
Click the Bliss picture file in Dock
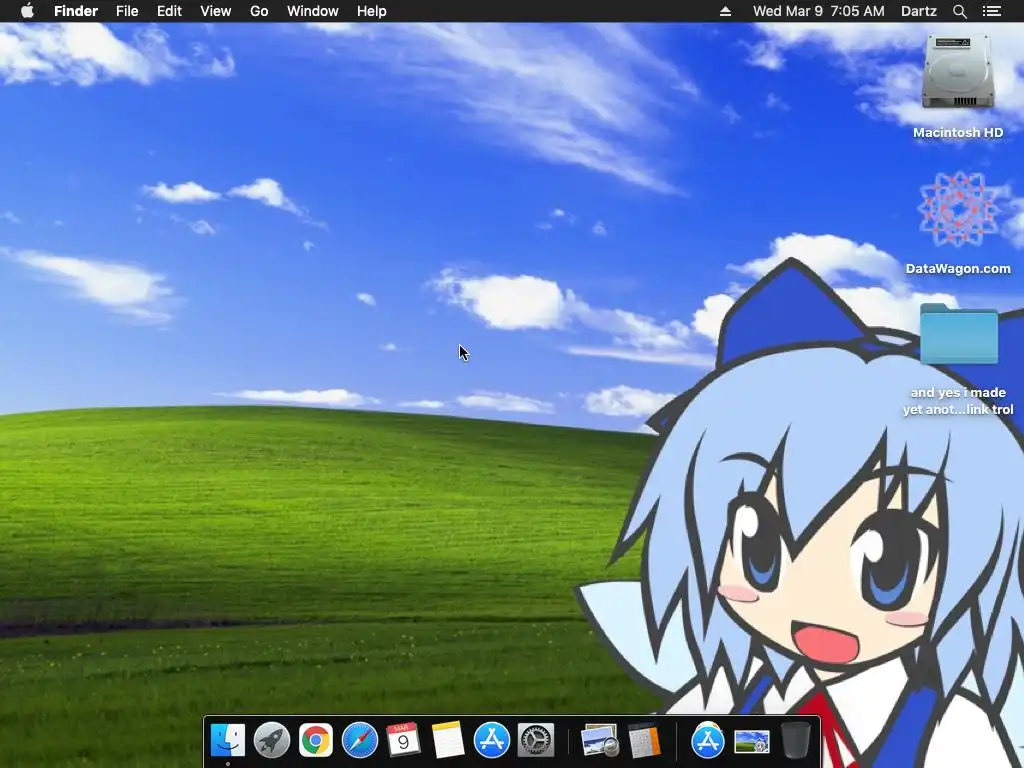751,742
